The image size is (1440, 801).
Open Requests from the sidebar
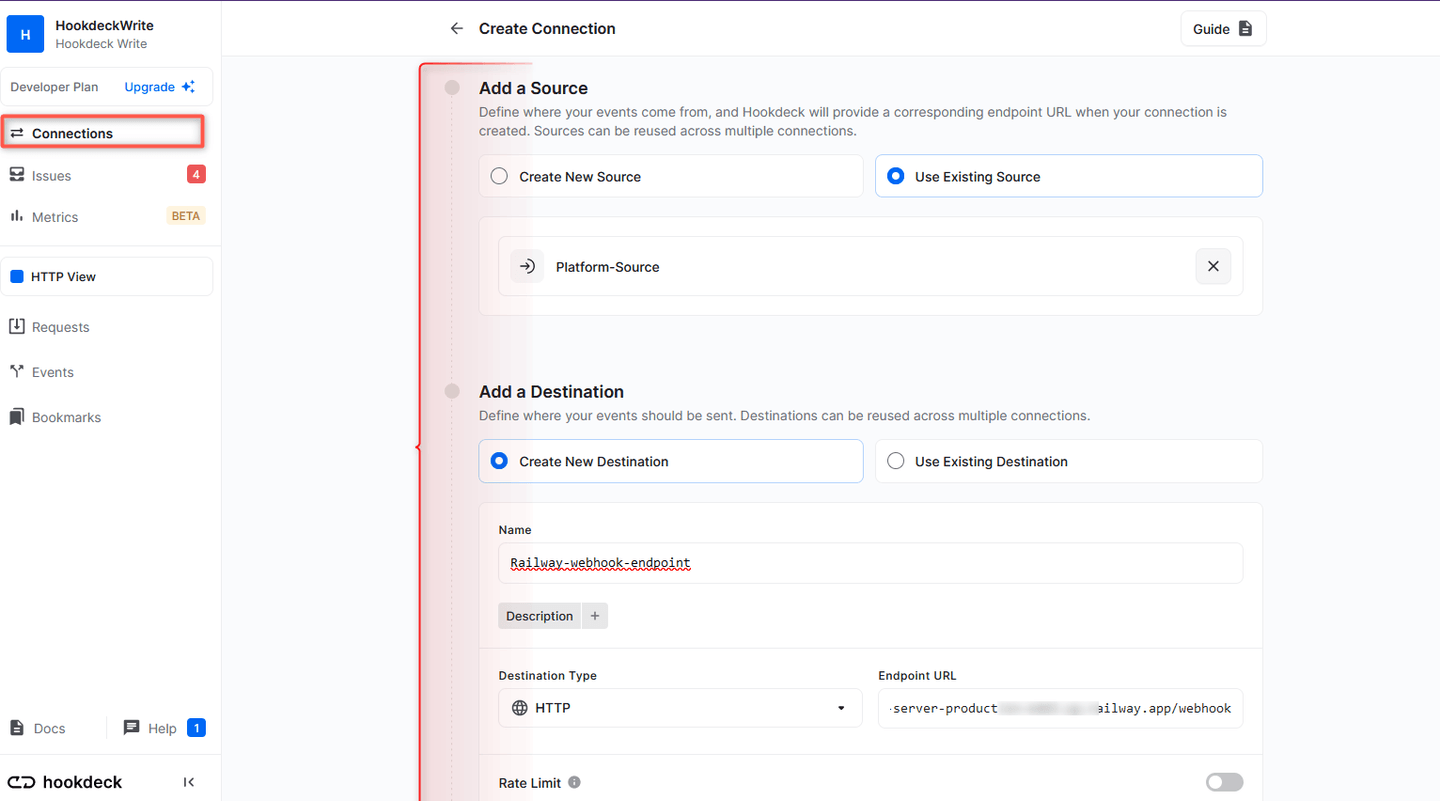63,326
